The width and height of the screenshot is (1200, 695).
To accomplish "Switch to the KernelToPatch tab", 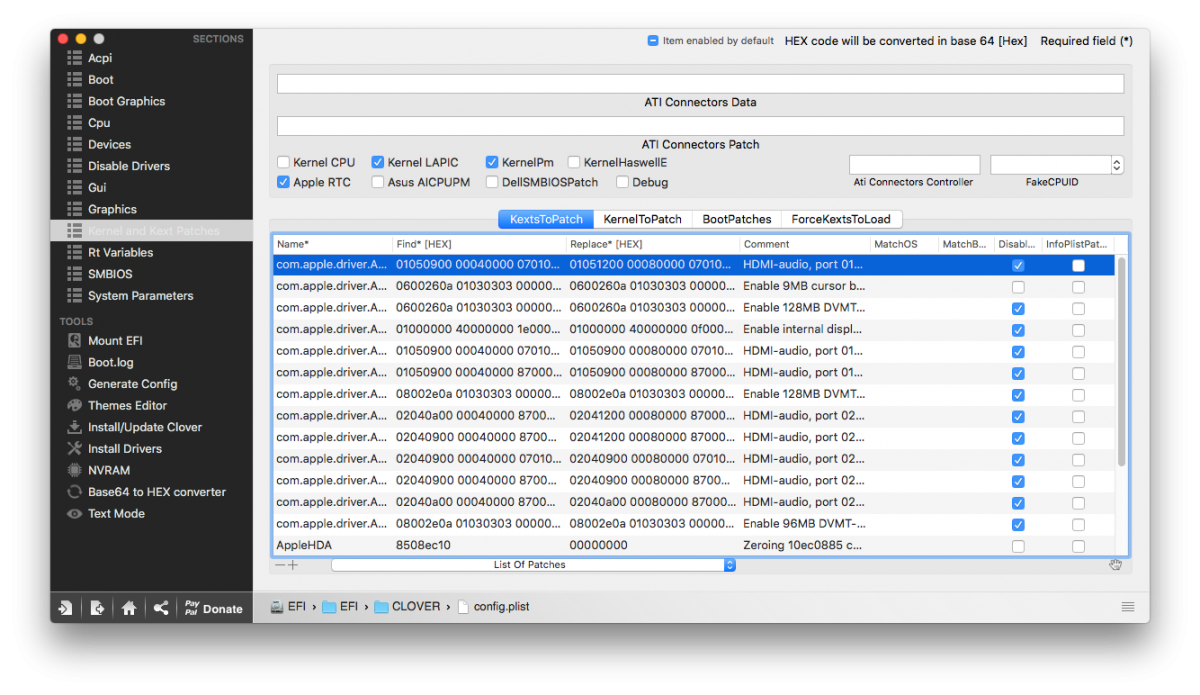I will (642, 219).
